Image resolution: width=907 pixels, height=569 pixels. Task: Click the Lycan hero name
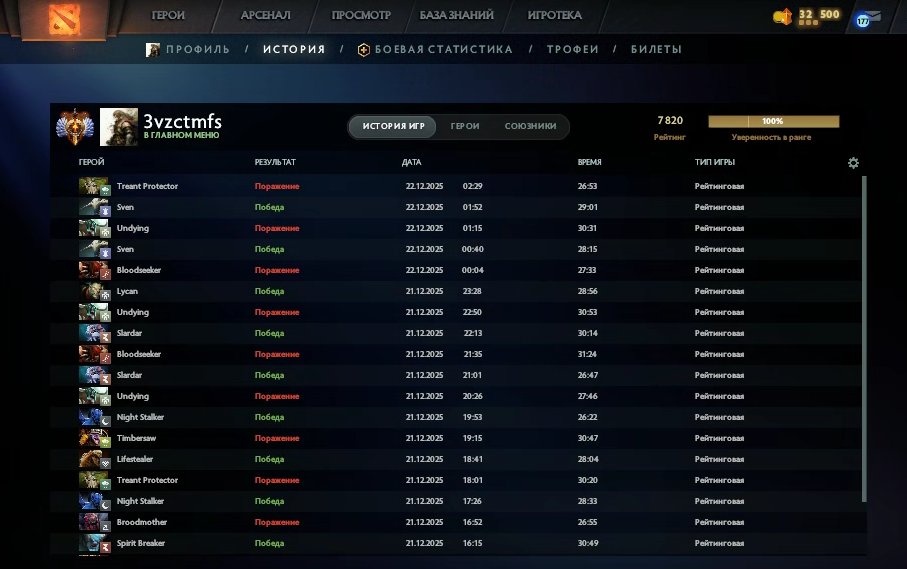(127, 291)
